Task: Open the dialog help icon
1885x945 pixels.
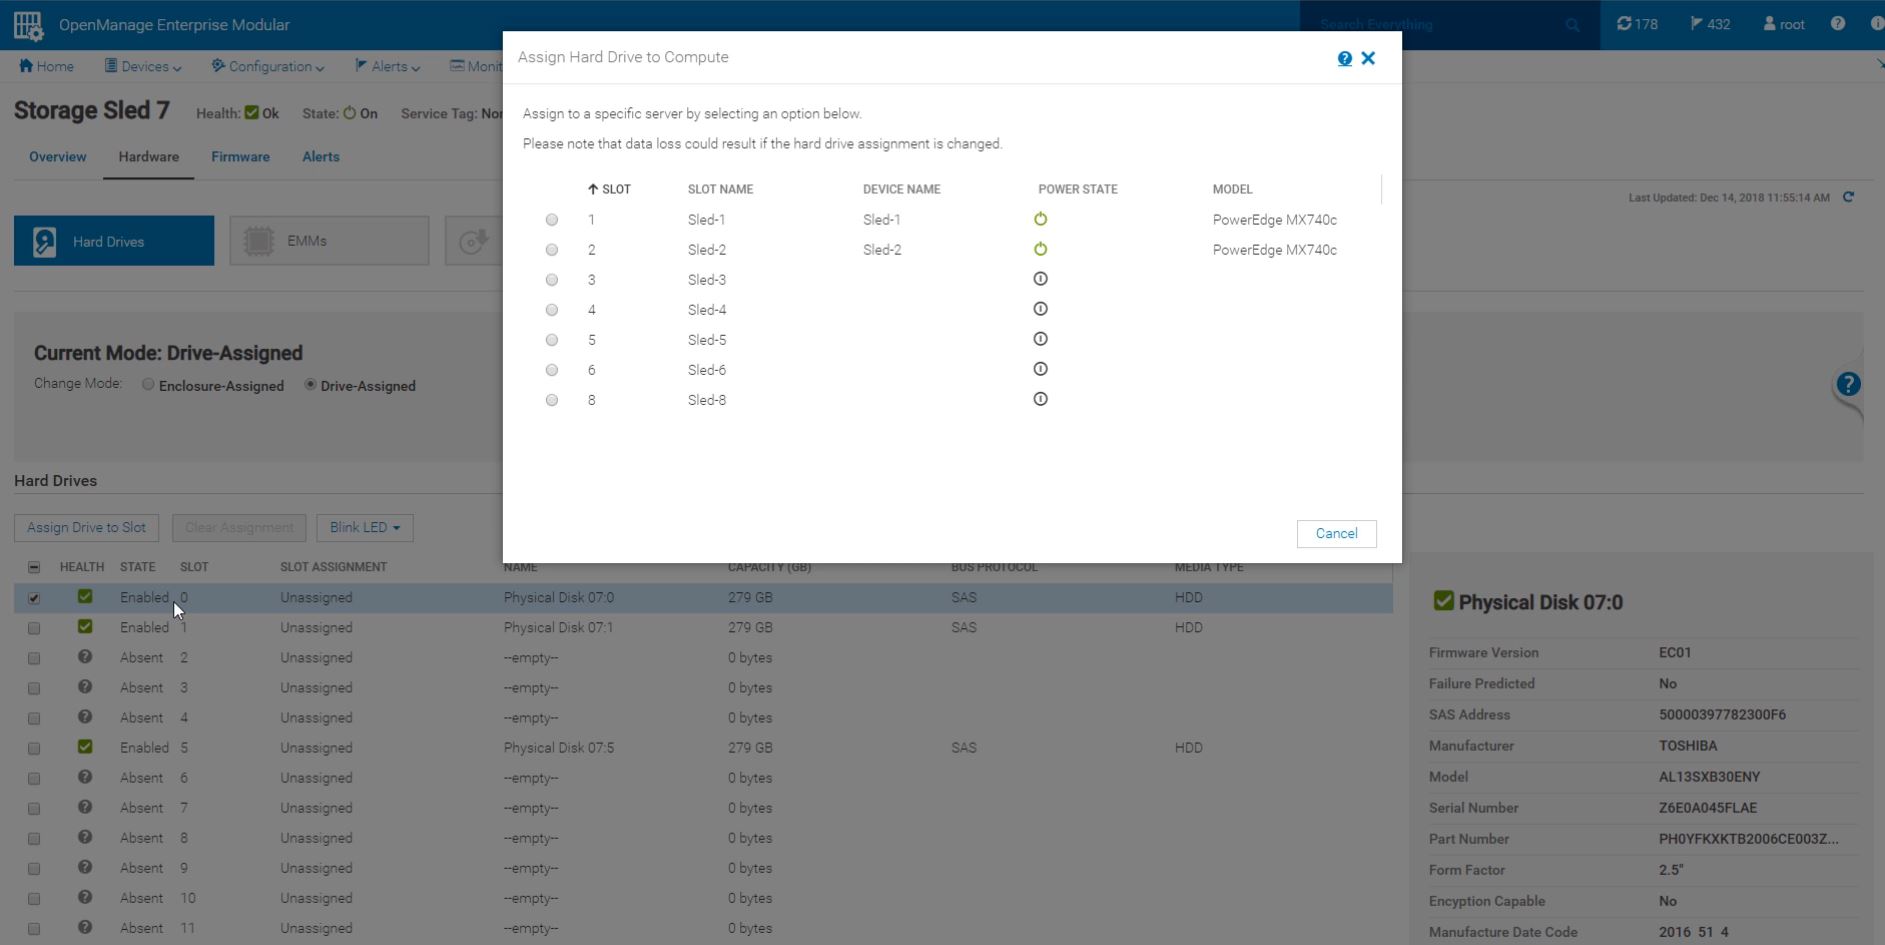Action: (1345, 59)
